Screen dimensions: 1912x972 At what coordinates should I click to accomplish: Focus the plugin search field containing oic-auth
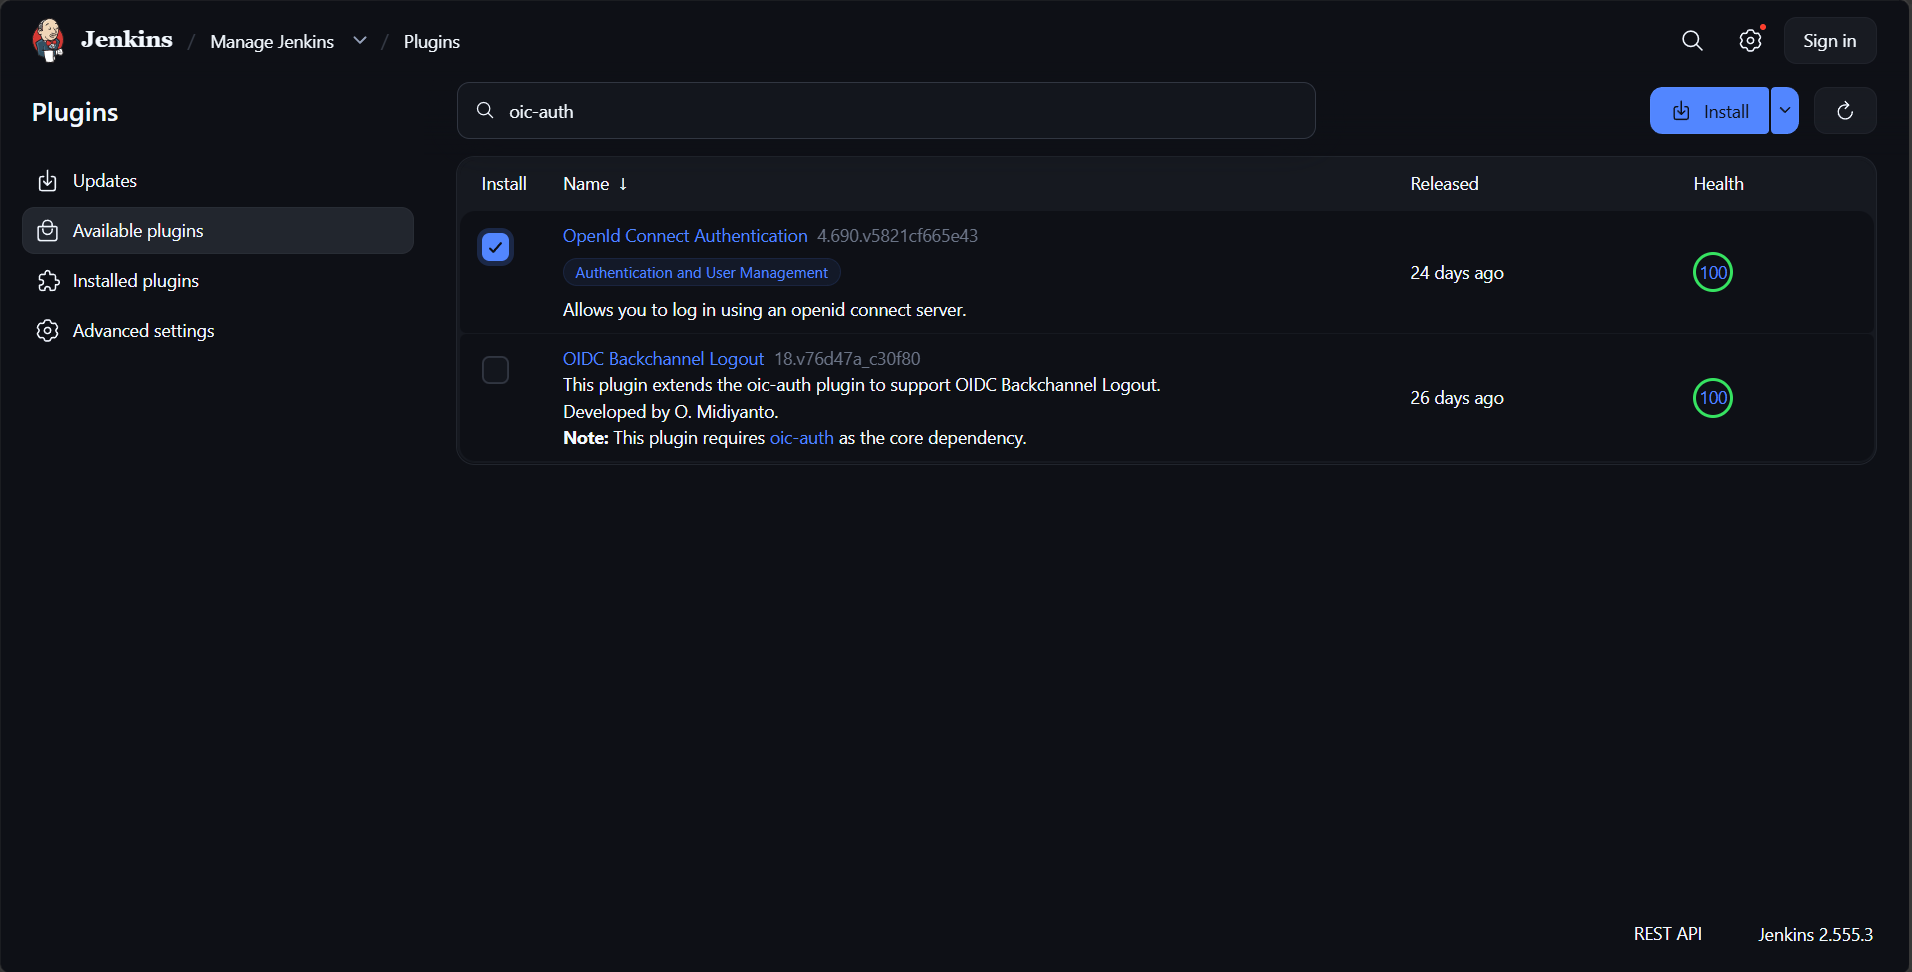886,111
